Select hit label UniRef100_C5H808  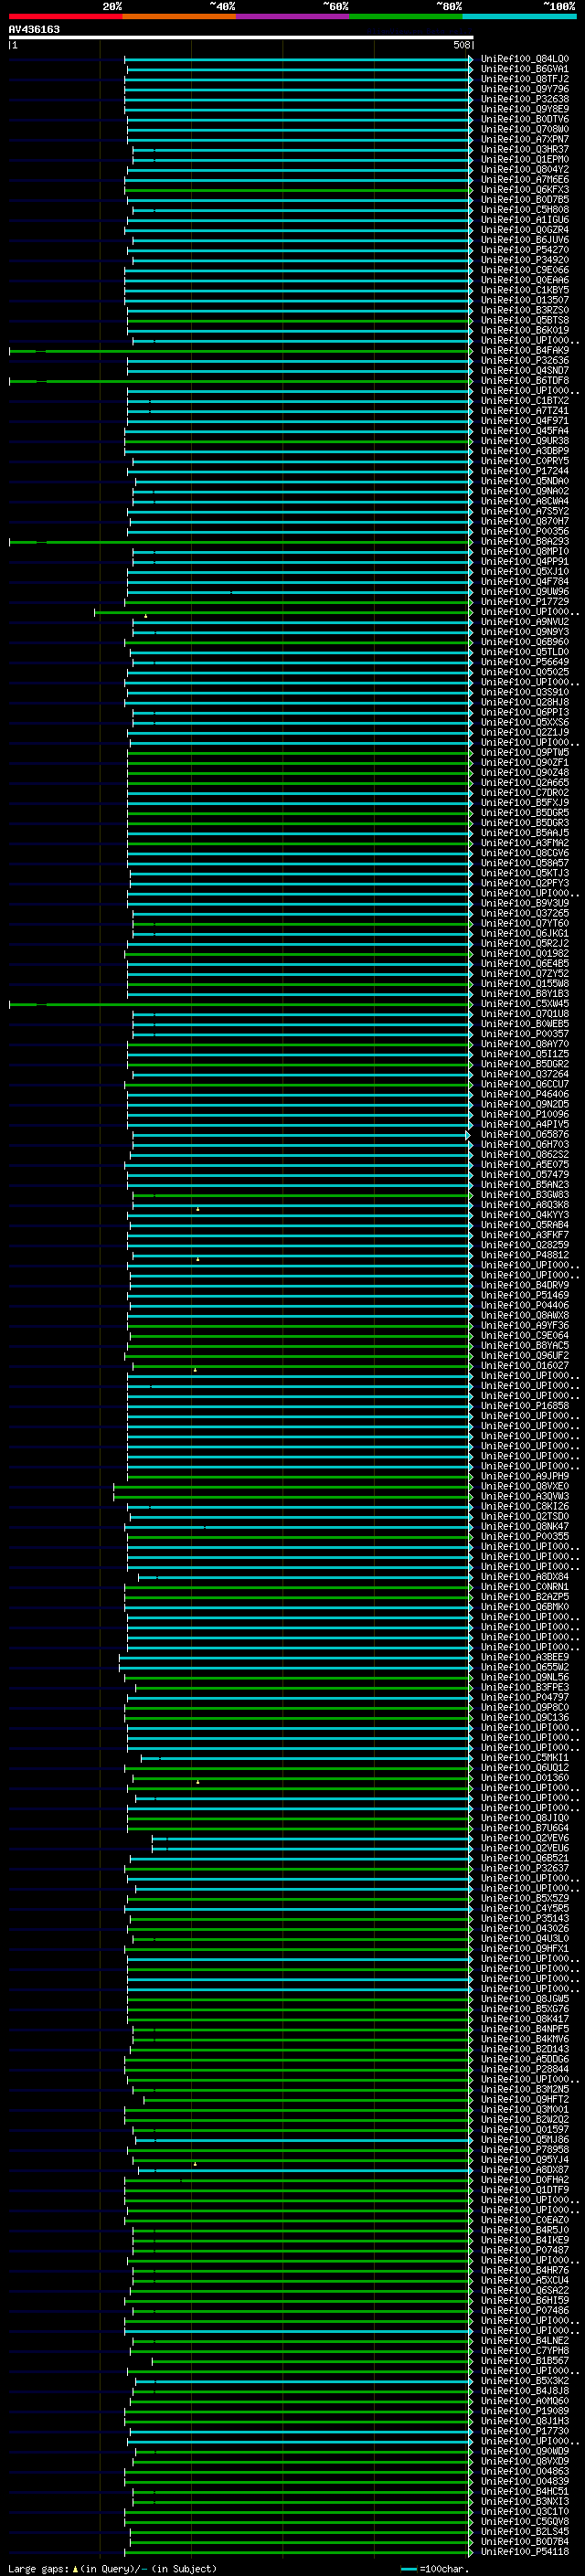click(x=524, y=210)
